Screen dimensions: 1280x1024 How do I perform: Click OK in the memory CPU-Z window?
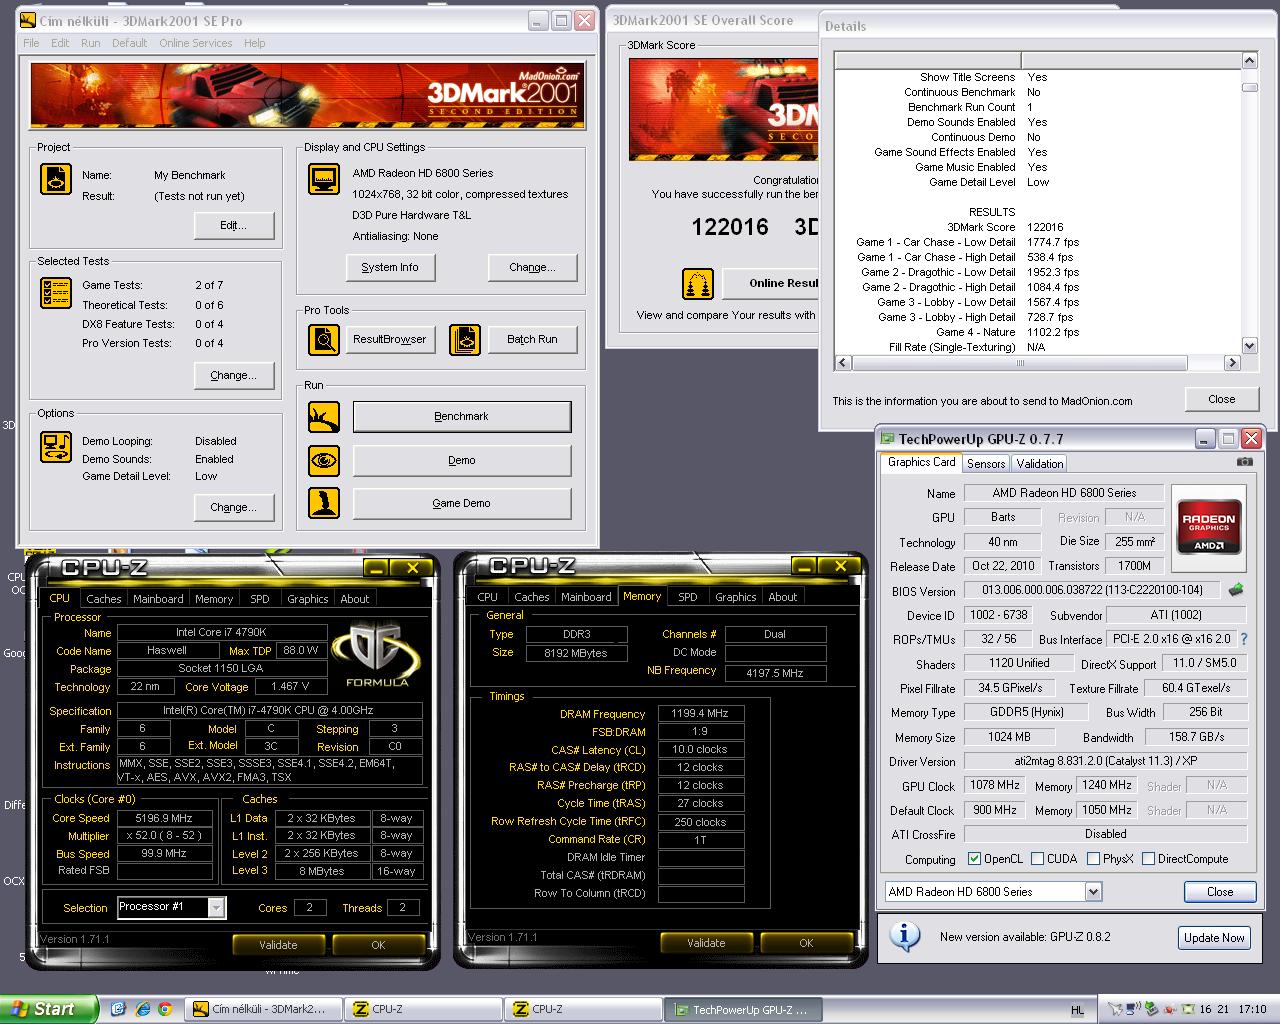coord(806,942)
